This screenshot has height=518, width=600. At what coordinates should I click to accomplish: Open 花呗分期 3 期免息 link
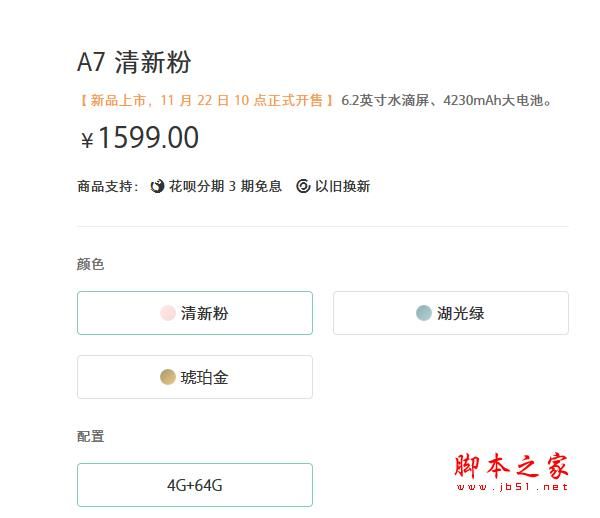pos(225,186)
